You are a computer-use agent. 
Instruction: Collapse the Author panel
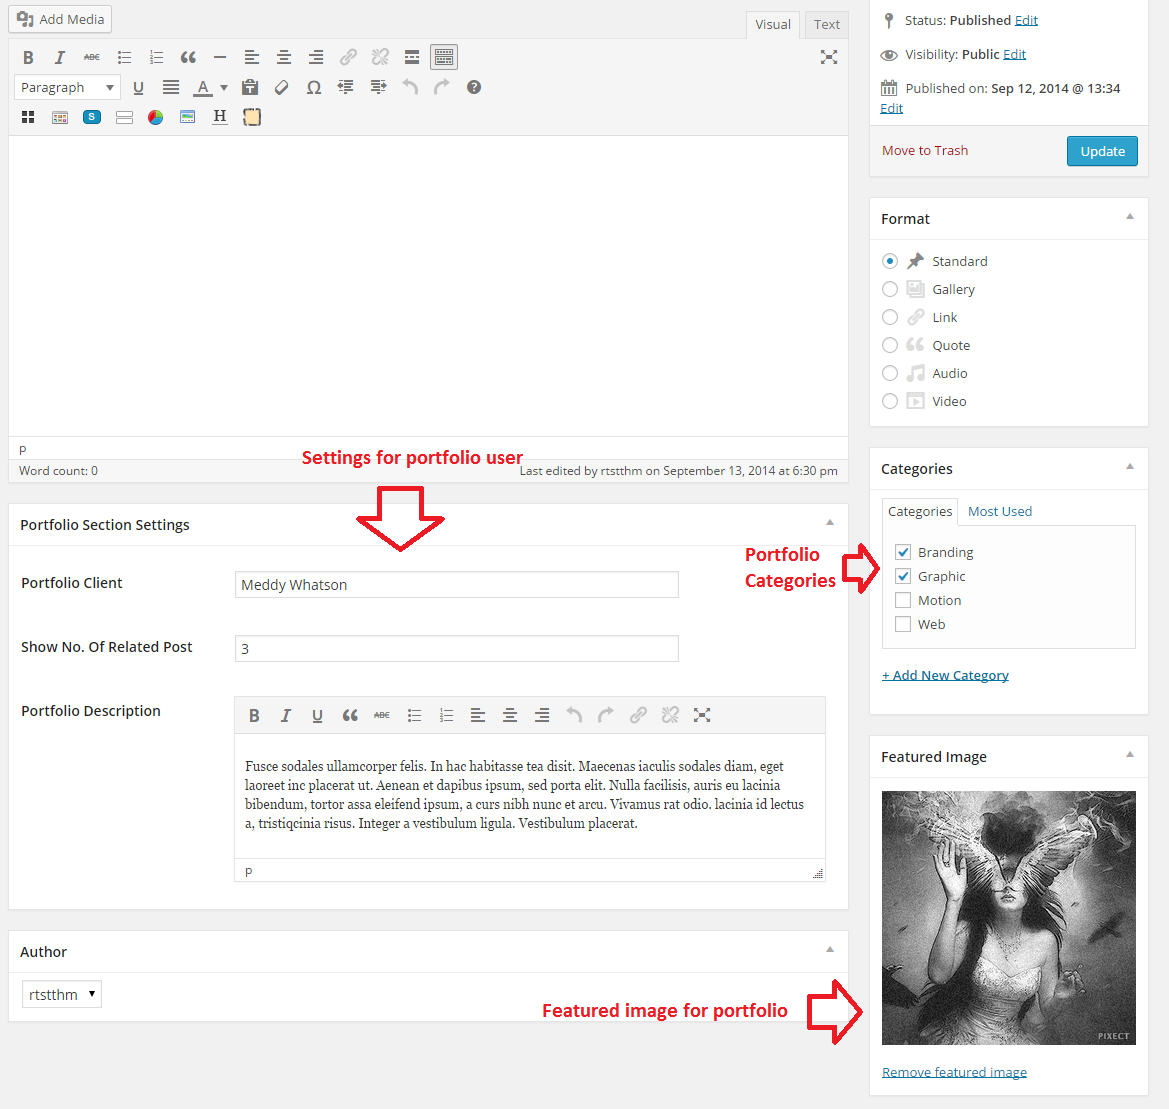point(830,950)
